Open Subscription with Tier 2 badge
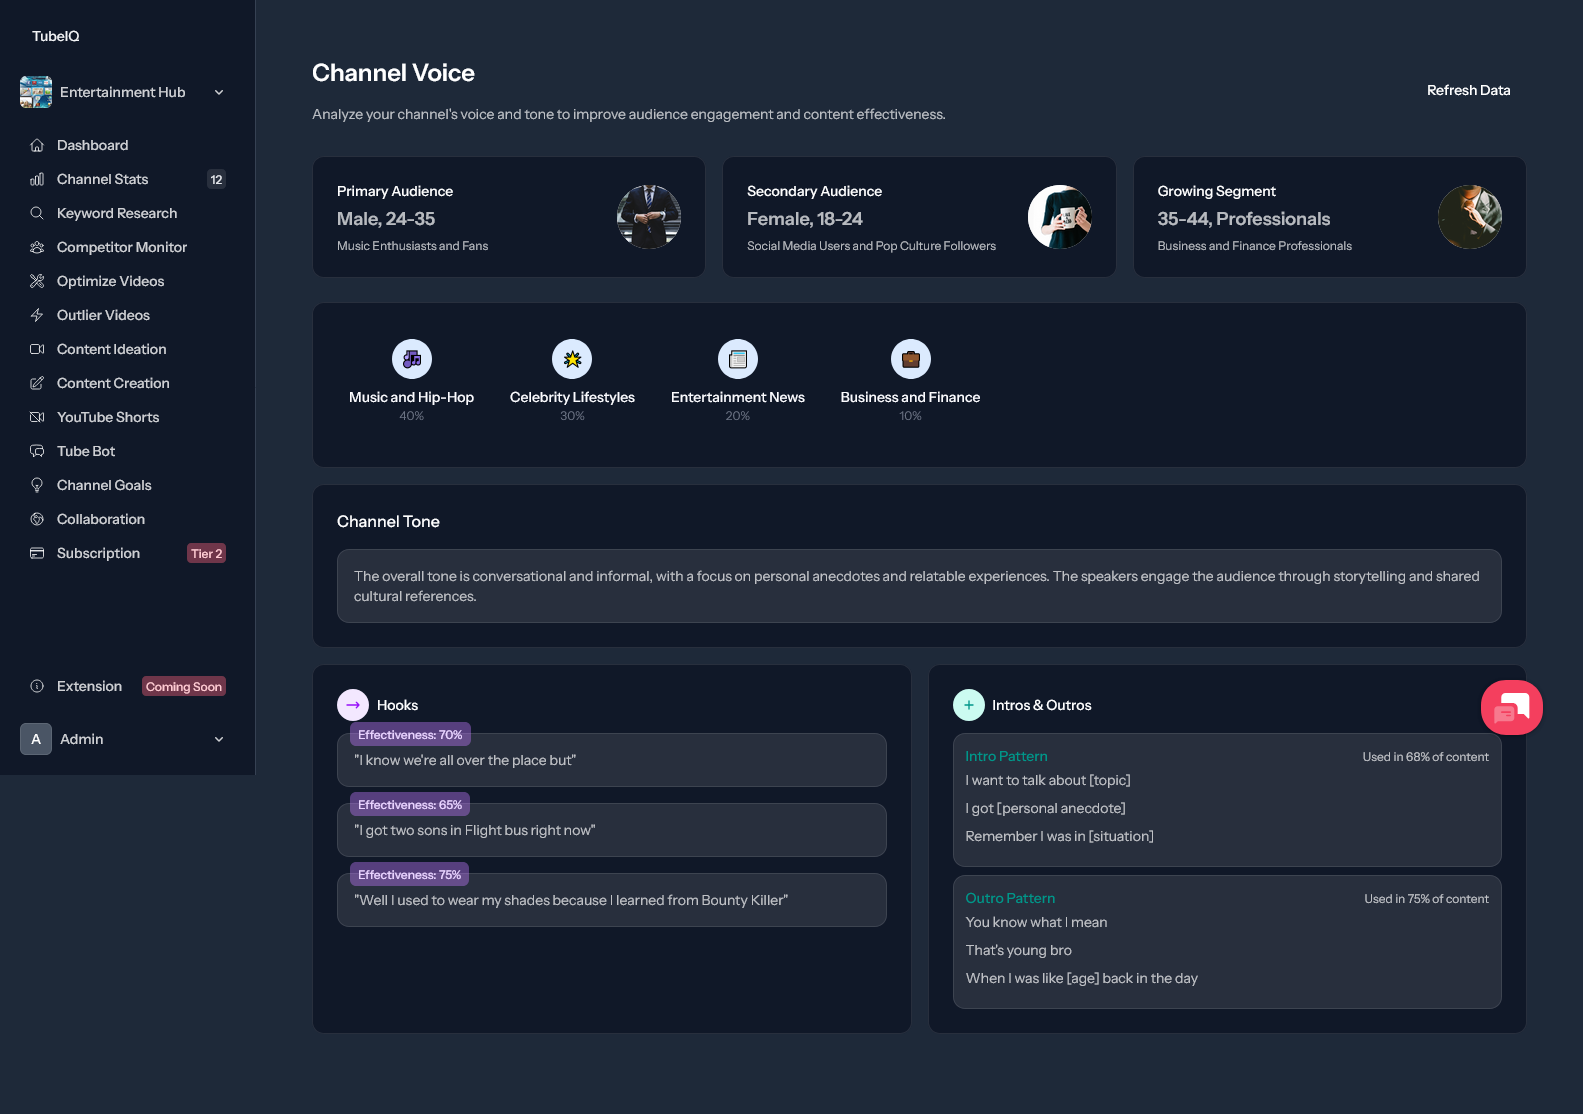 pyautogui.click(x=127, y=553)
